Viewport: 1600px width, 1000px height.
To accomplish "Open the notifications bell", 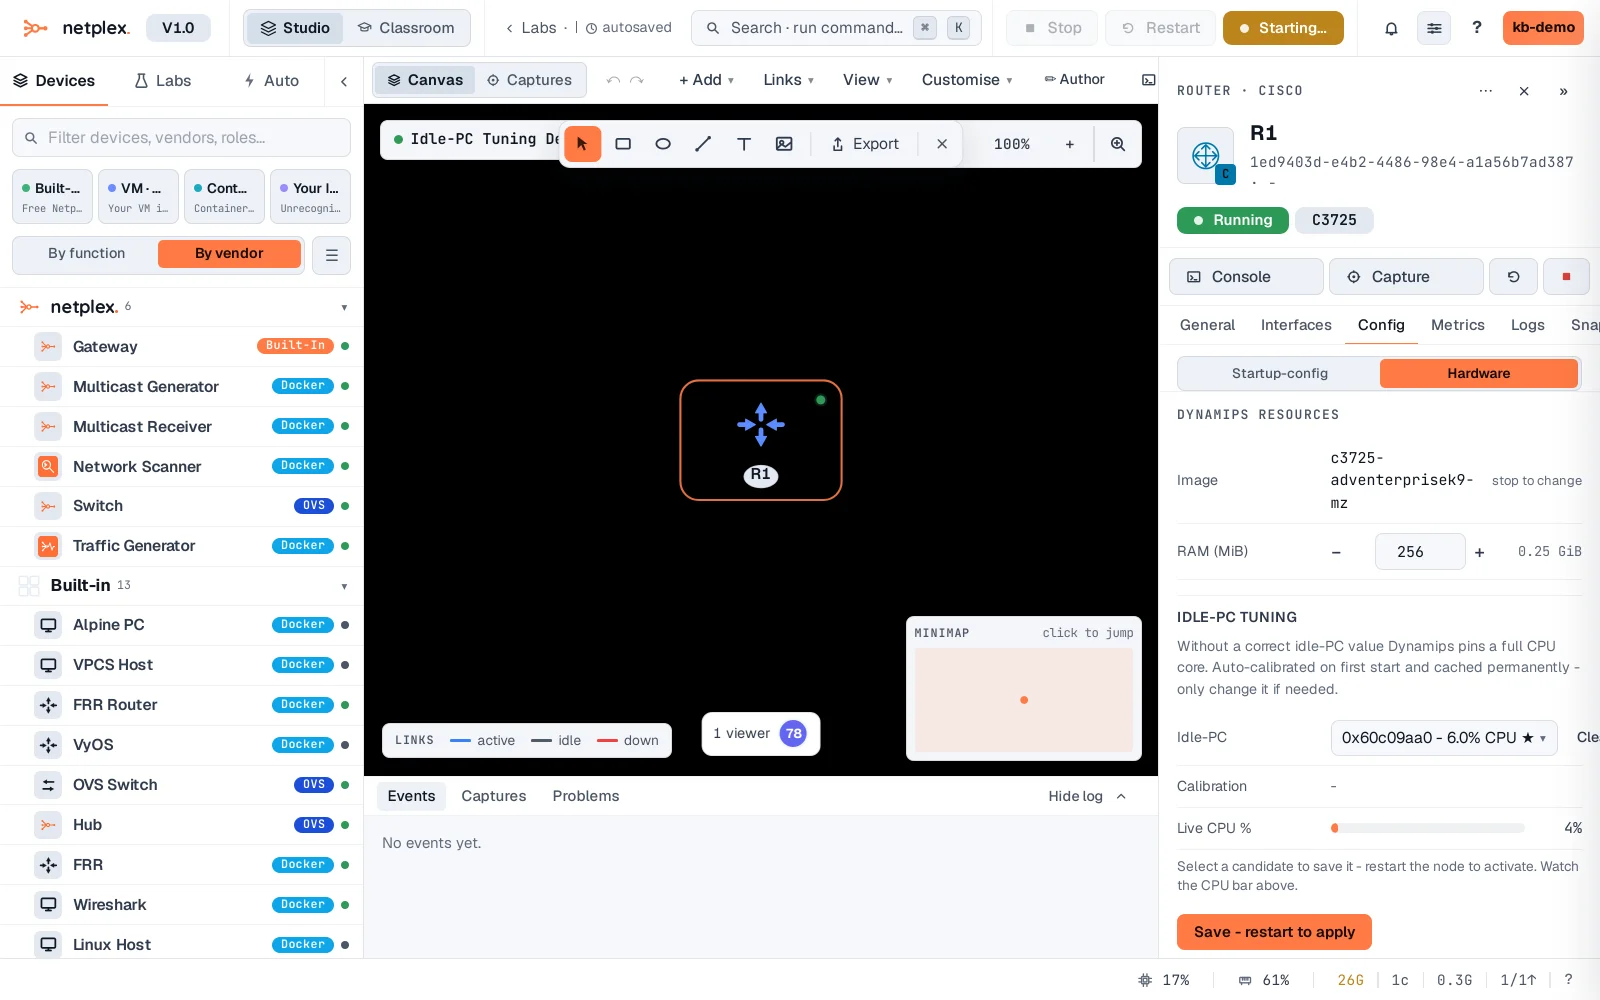I will [x=1391, y=28].
